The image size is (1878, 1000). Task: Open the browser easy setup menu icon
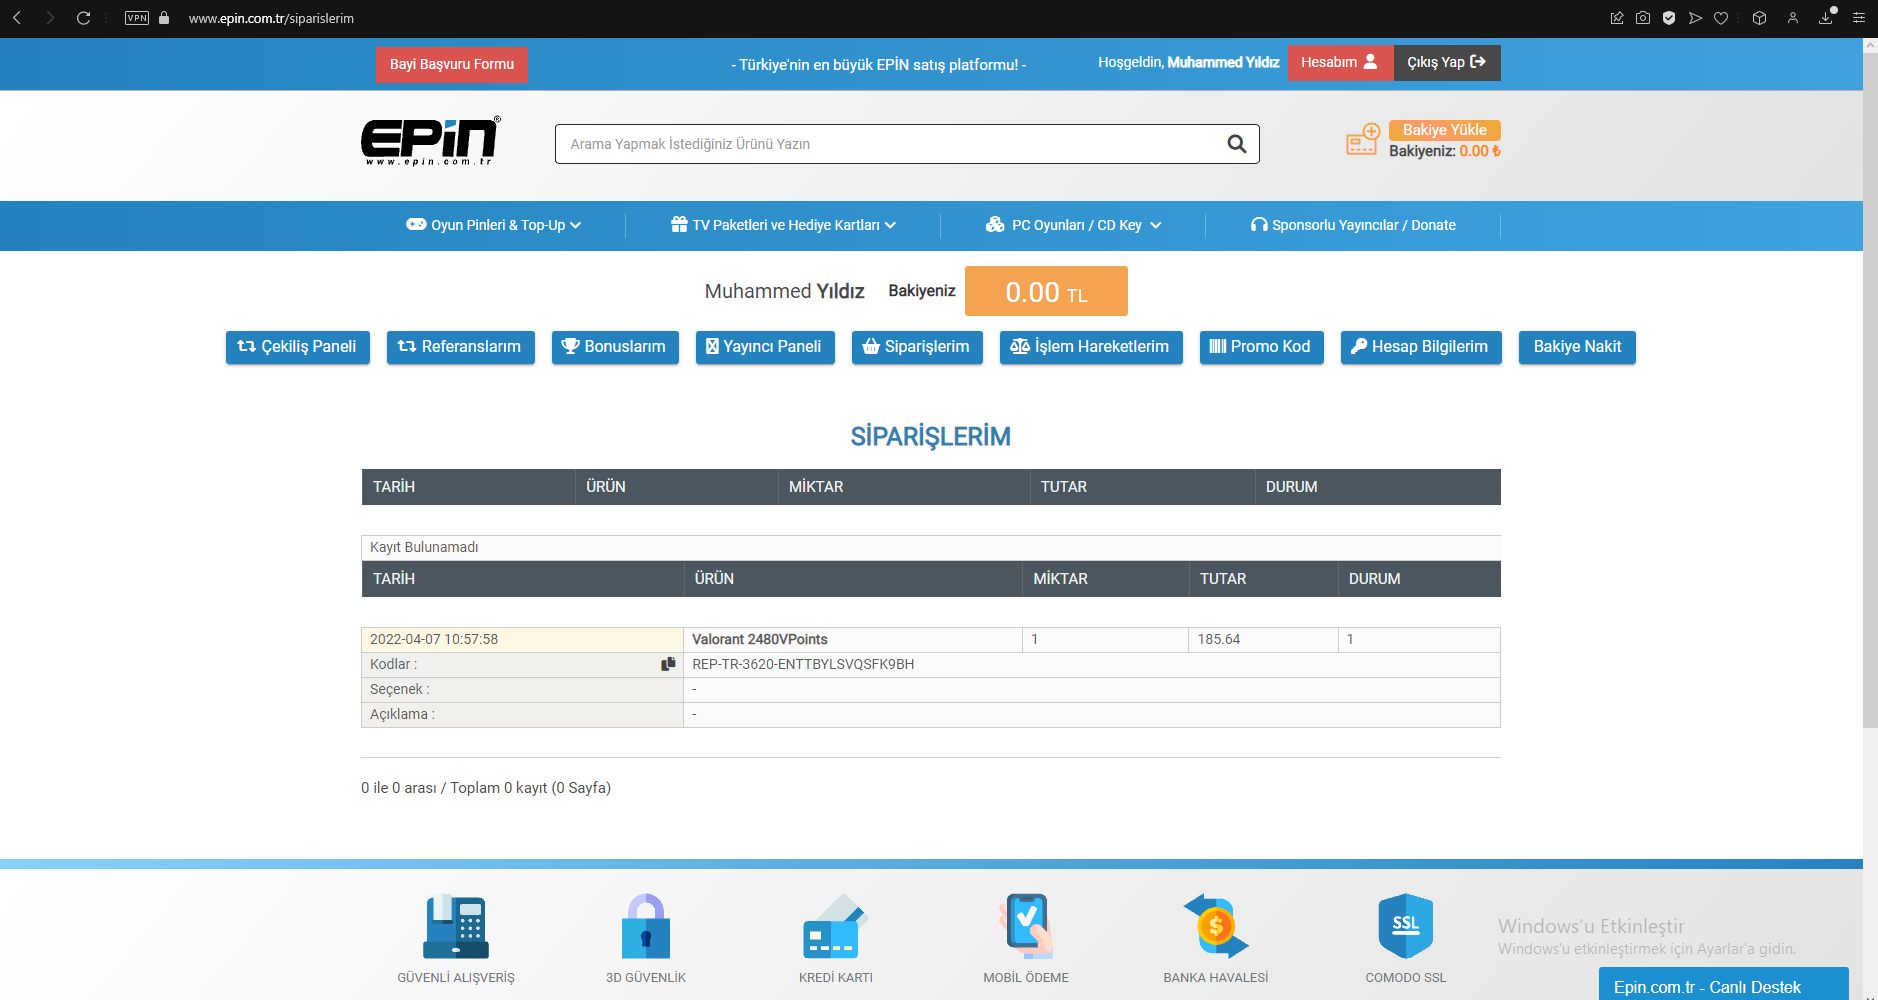1859,18
